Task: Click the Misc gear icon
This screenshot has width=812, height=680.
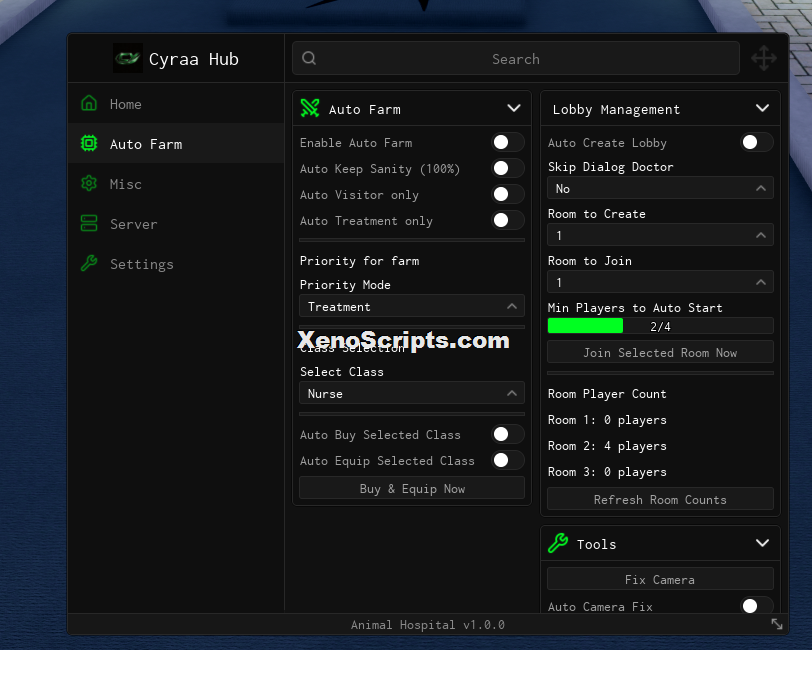Action: click(89, 183)
